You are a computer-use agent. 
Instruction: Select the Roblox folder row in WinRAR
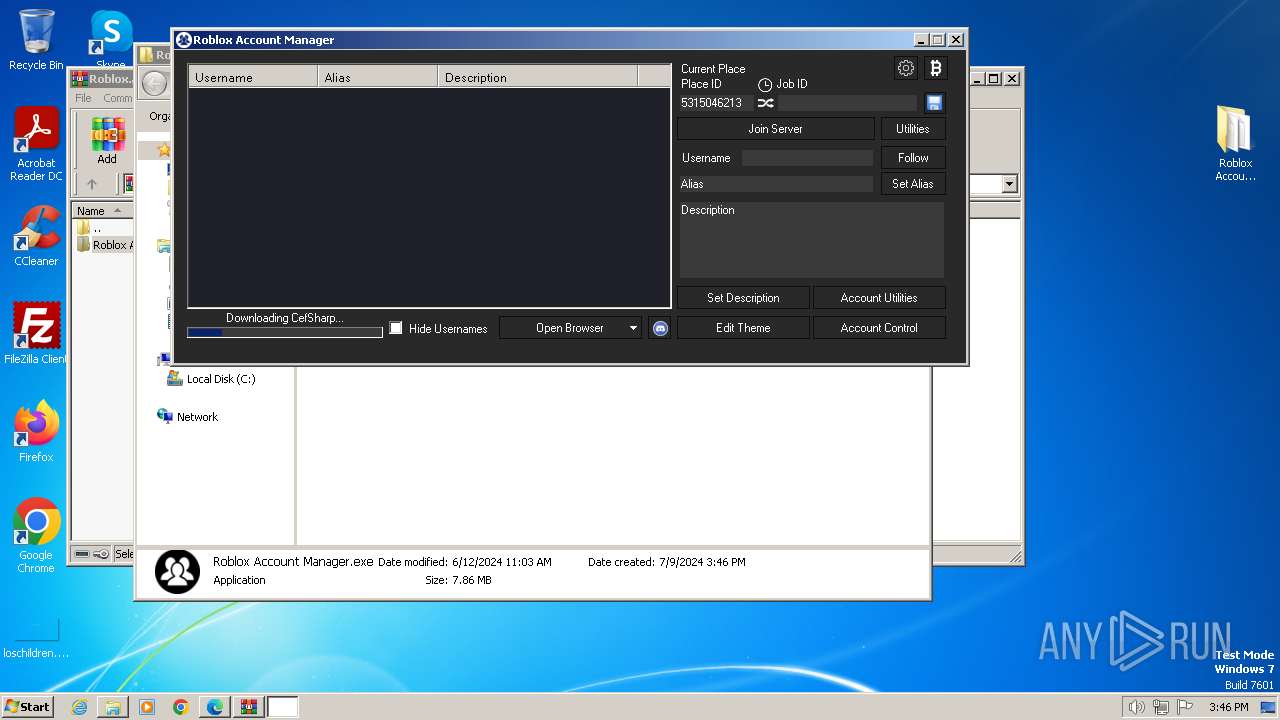104,245
